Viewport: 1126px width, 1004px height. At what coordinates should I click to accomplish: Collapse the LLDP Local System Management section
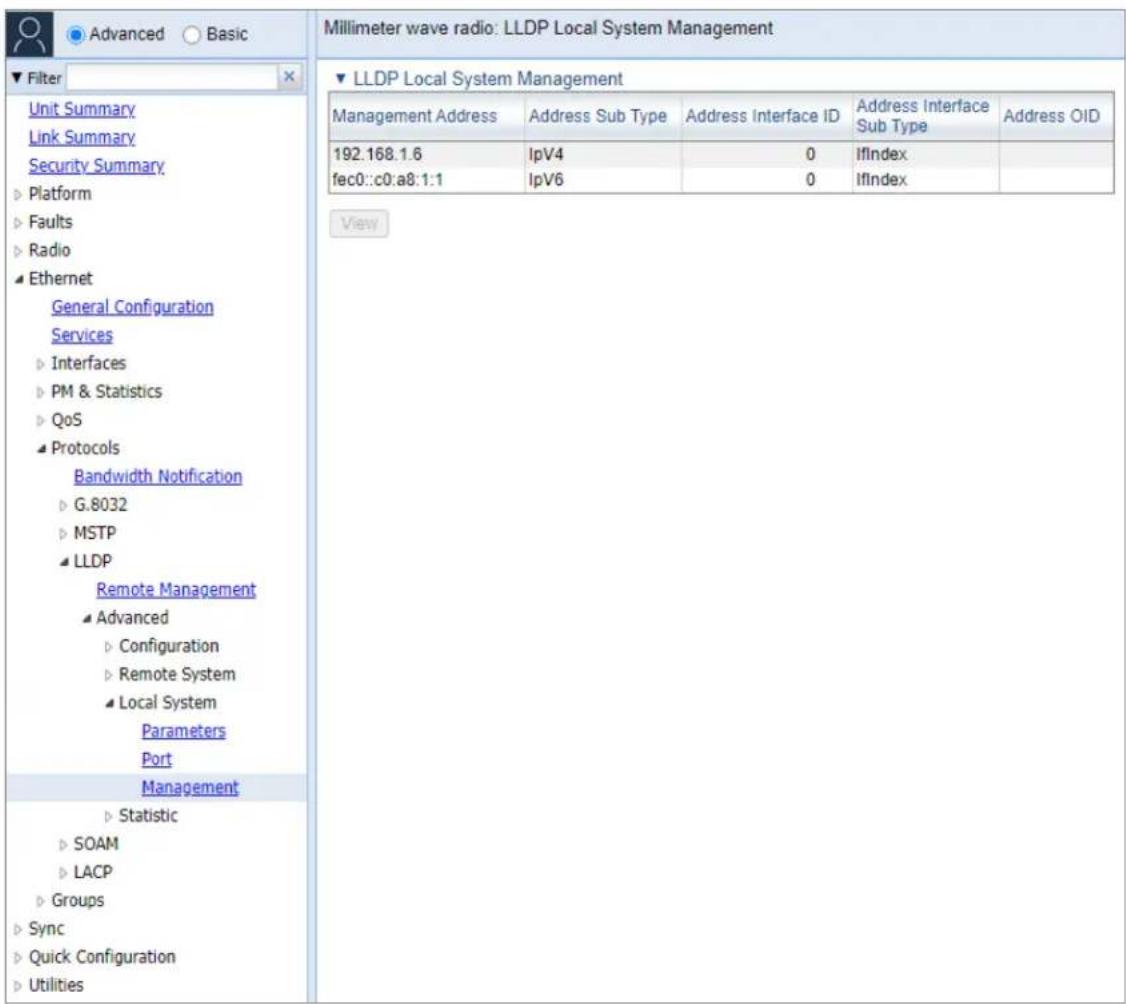(340, 78)
